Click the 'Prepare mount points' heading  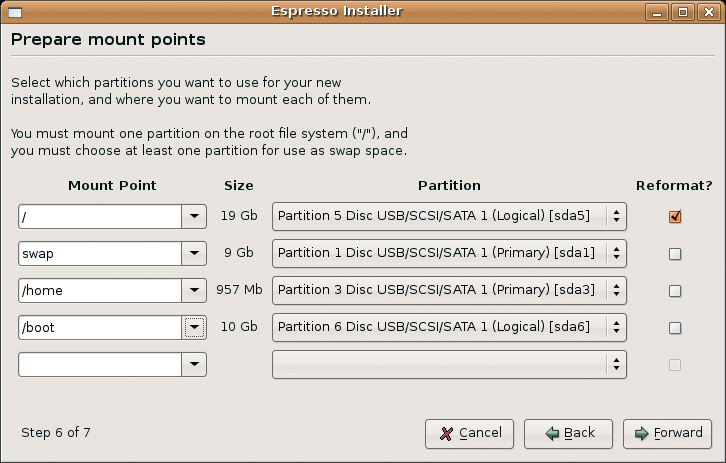coord(108,39)
